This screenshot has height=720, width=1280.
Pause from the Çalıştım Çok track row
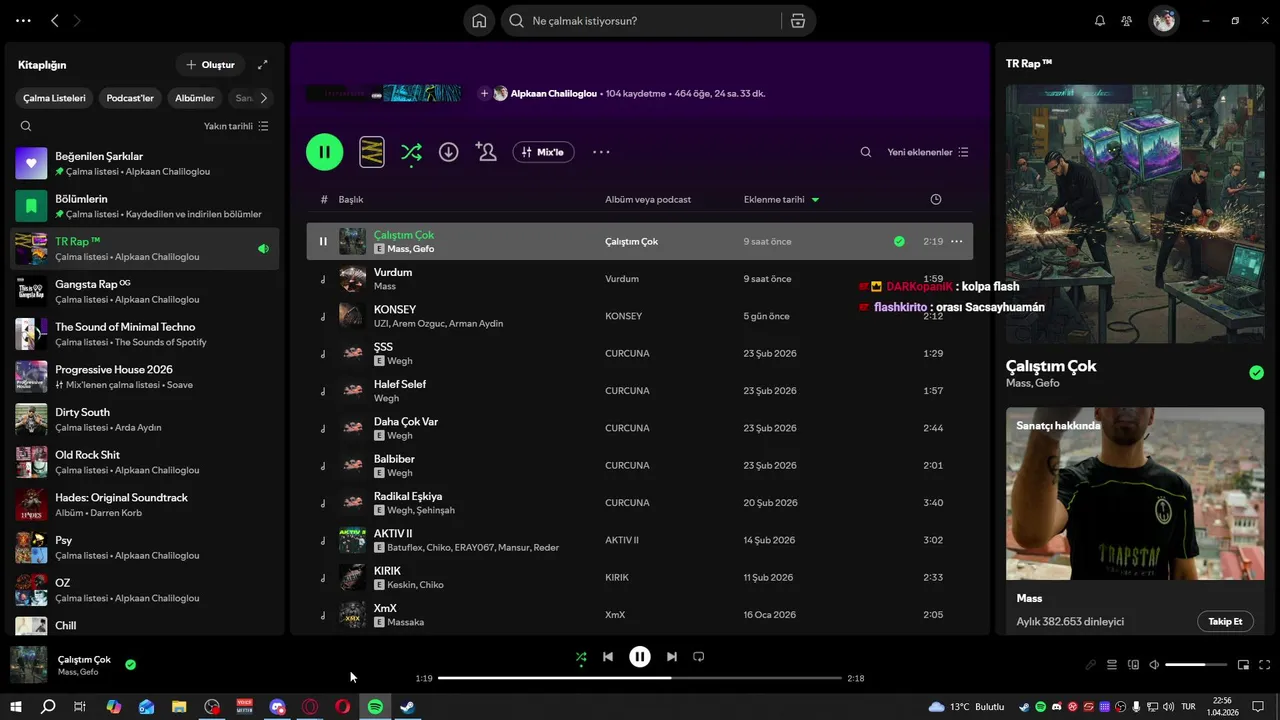coord(323,241)
